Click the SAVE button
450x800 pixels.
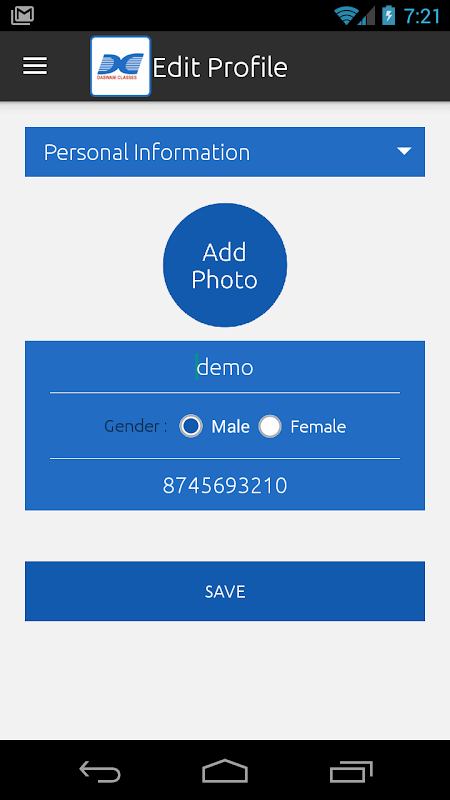tap(225, 591)
